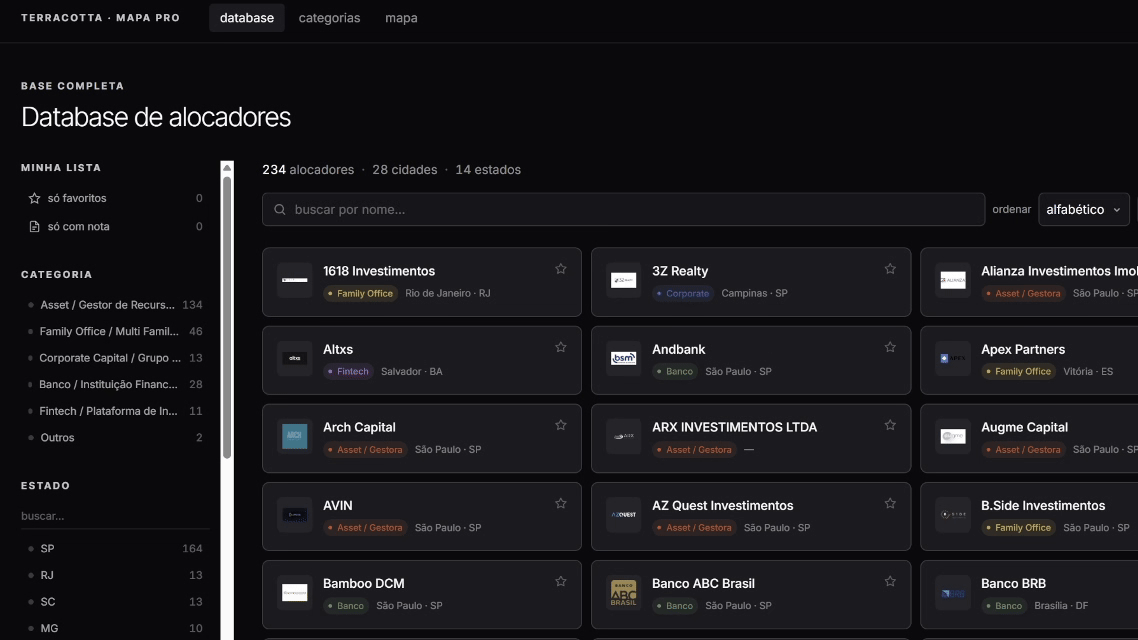Click the Banco tag on Andbank
The image size is (1138, 640).
coord(675,372)
